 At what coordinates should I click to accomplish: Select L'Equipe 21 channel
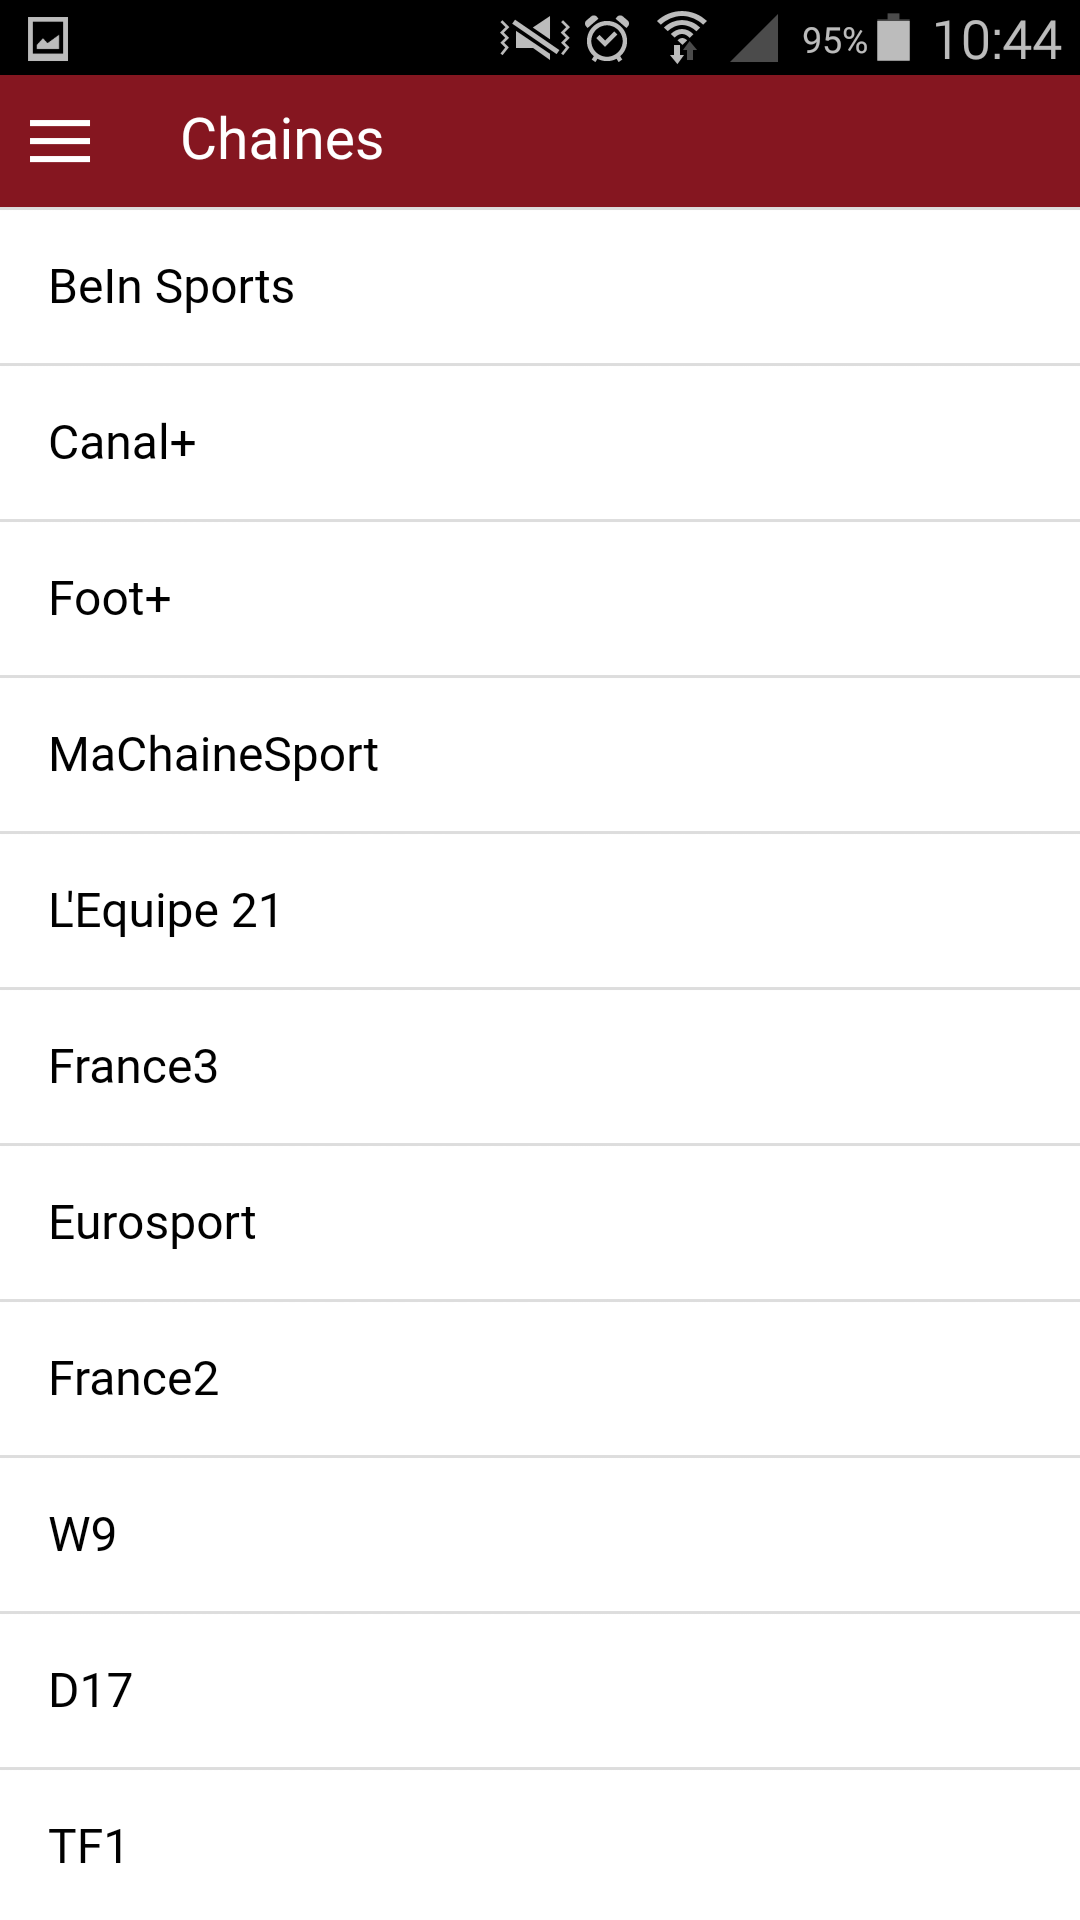[x=540, y=911]
